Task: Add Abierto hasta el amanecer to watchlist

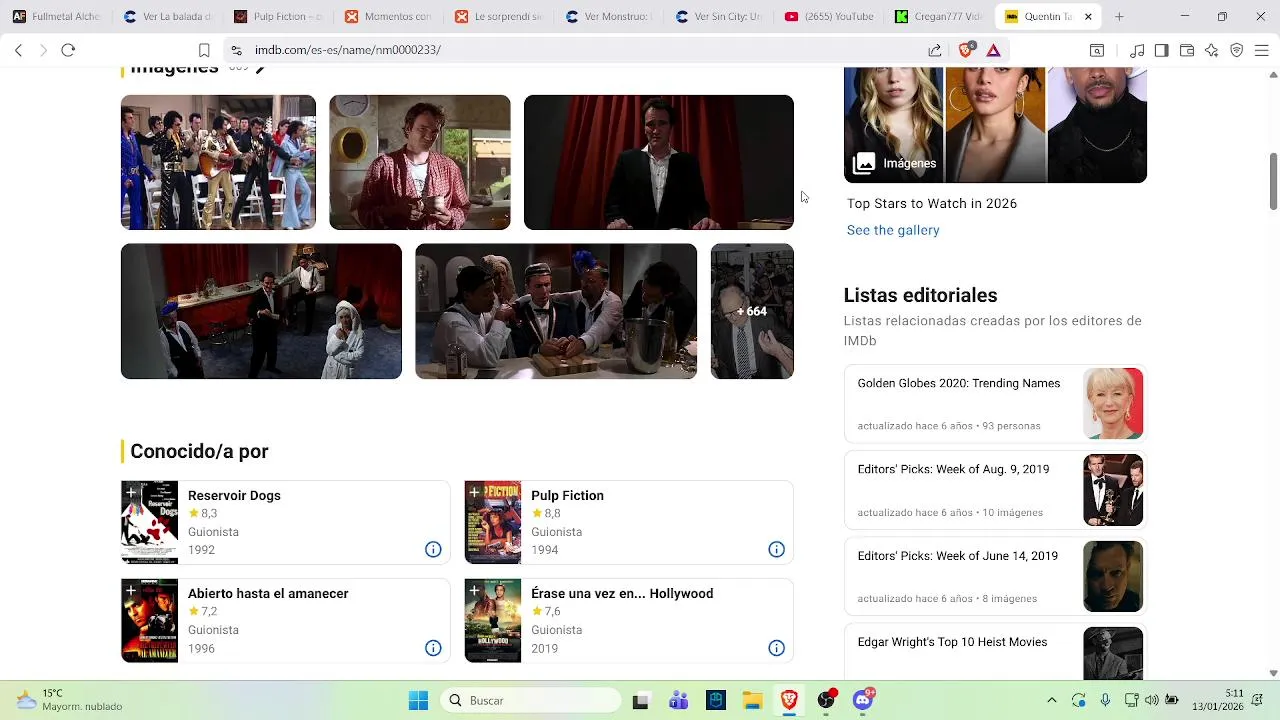Action: [x=131, y=591]
